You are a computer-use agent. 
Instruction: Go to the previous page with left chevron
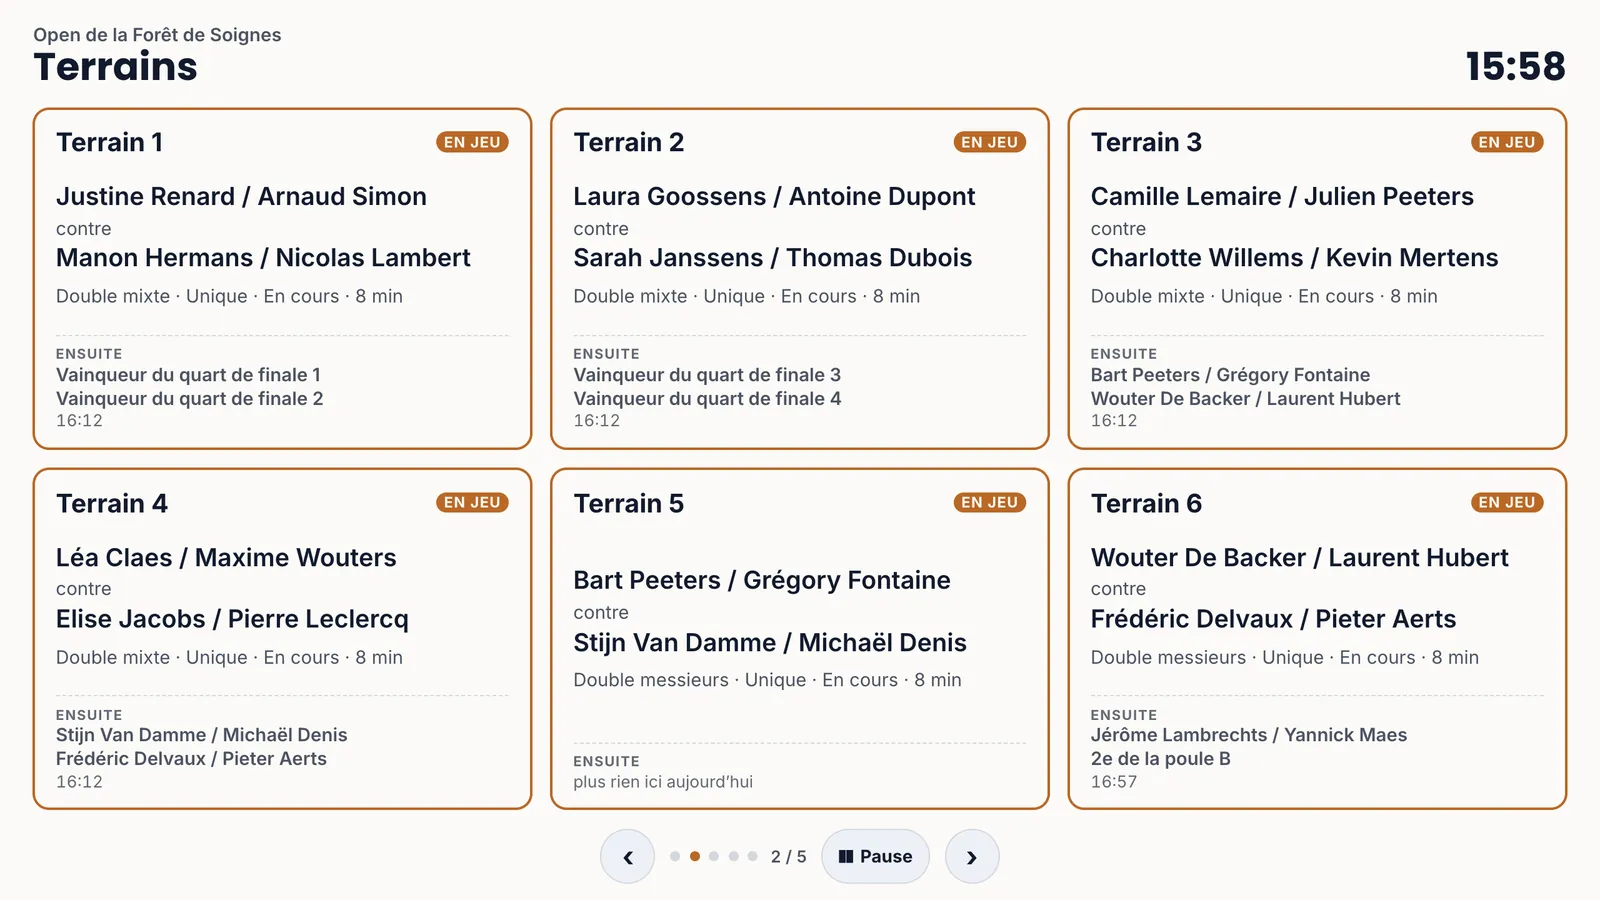click(x=627, y=856)
